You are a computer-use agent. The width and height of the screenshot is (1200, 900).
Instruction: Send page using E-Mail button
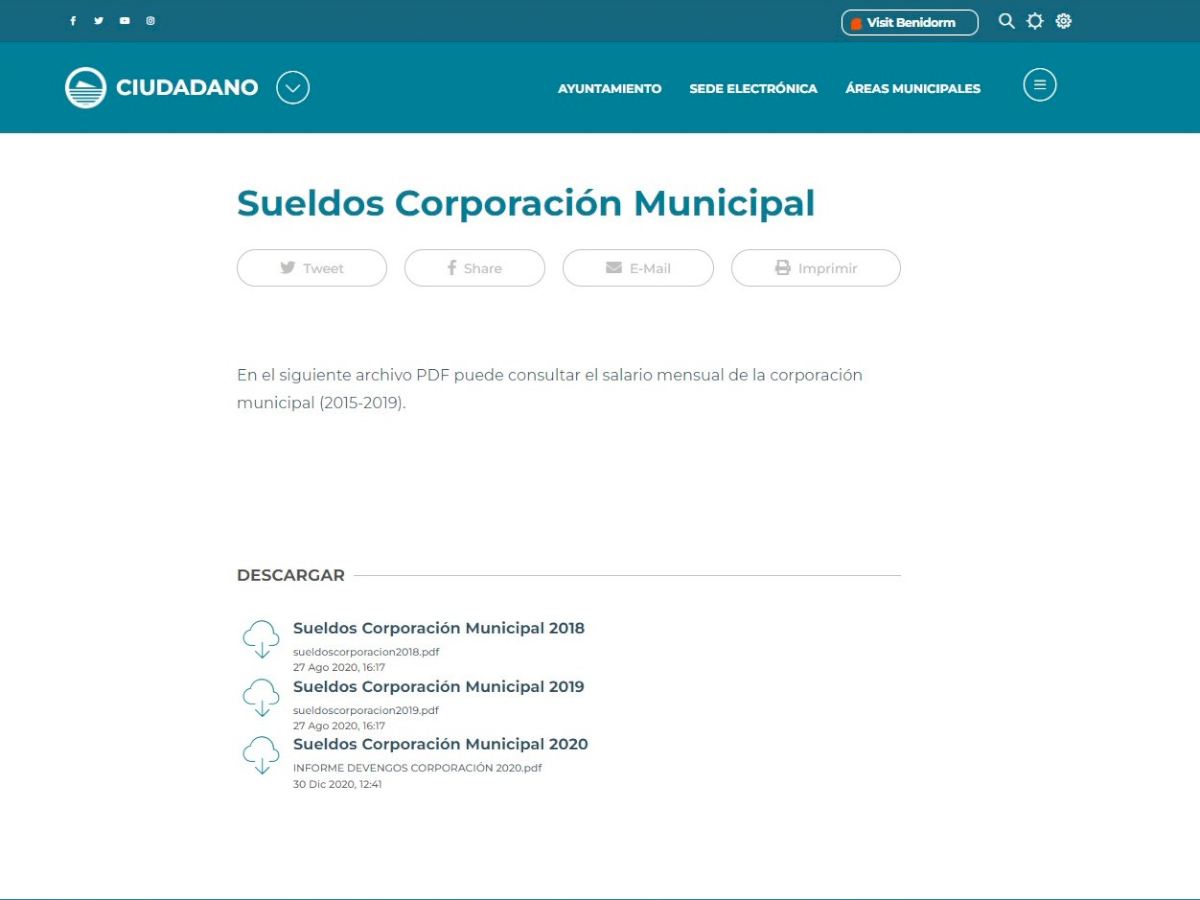pyautogui.click(x=638, y=268)
